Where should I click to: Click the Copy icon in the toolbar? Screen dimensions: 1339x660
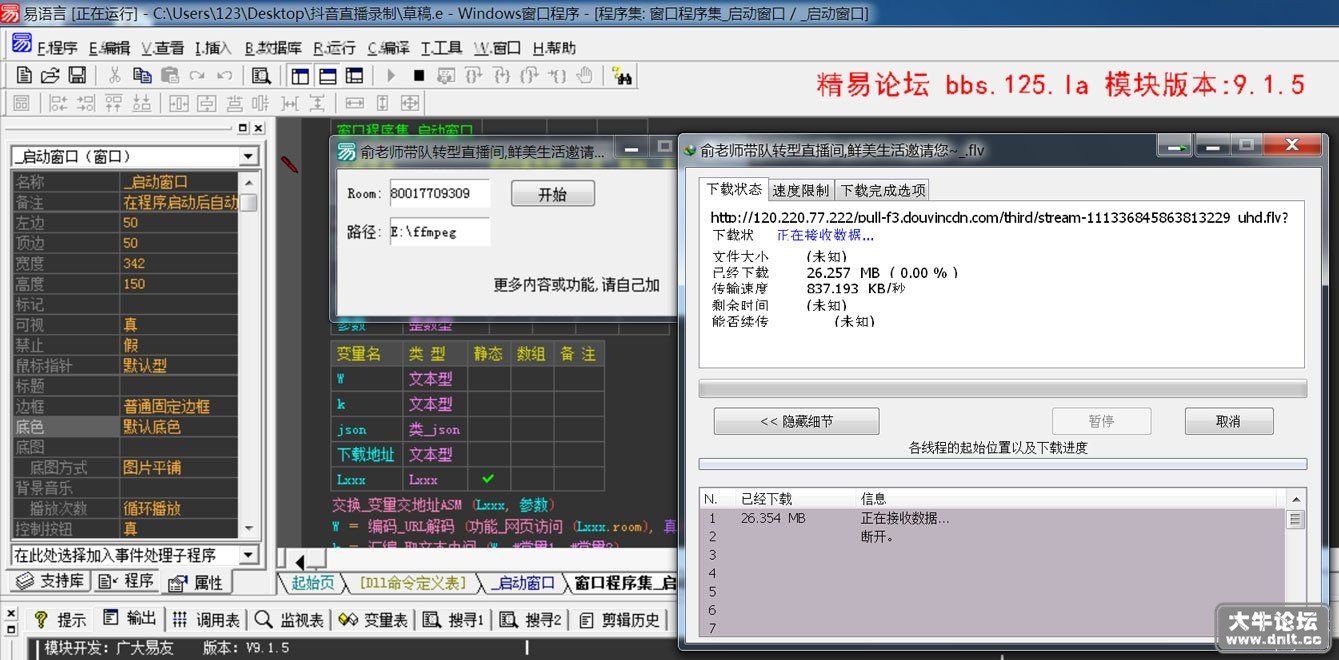tap(142, 75)
